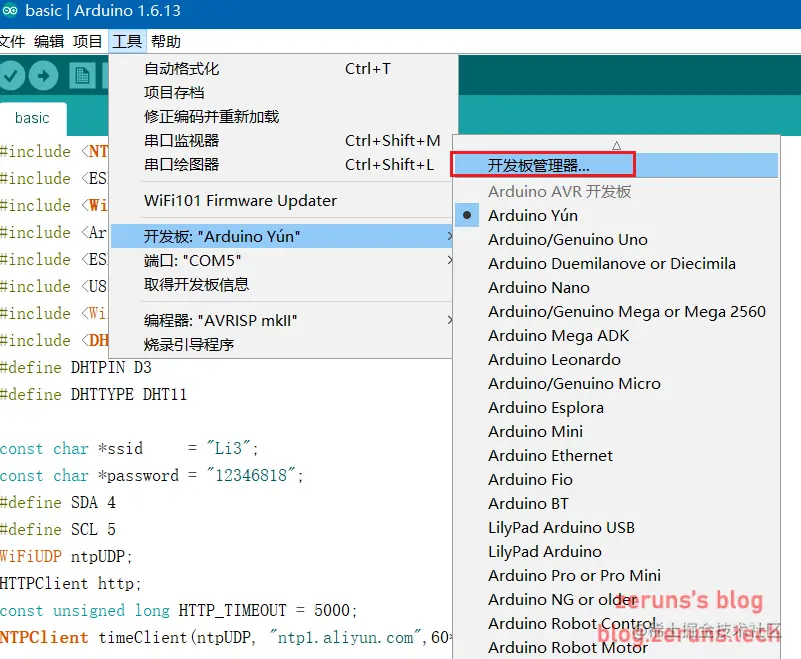Open 串口监视器 from the menu

[281, 140]
